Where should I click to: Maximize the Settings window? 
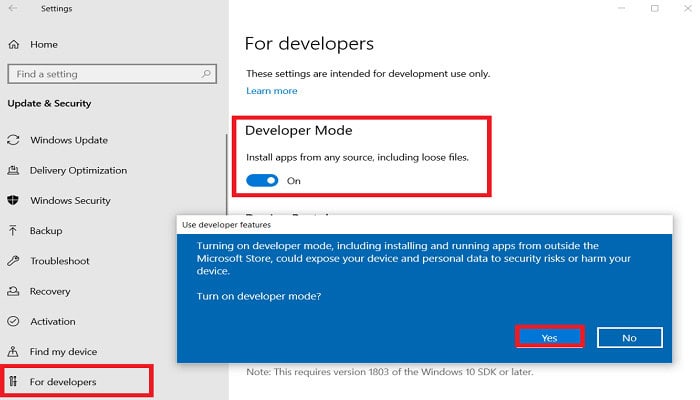pyautogui.click(x=654, y=8)
